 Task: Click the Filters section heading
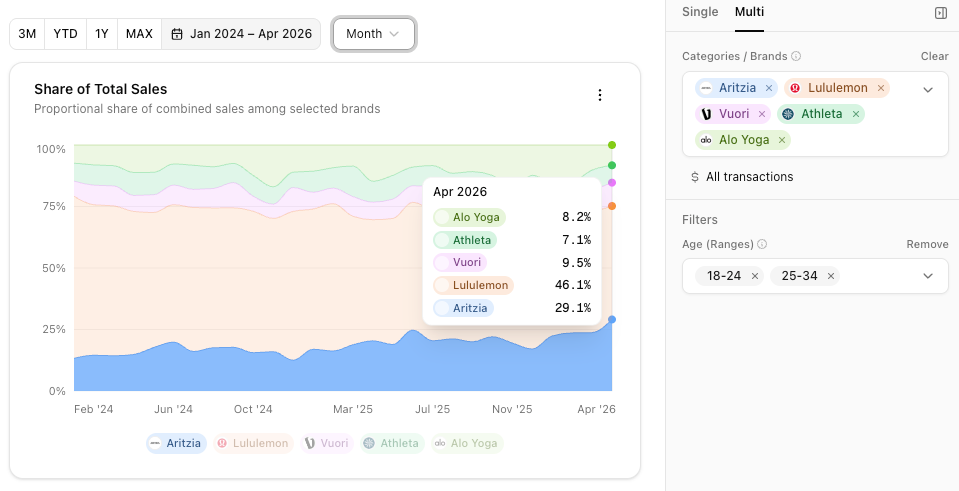click(700, 220)
